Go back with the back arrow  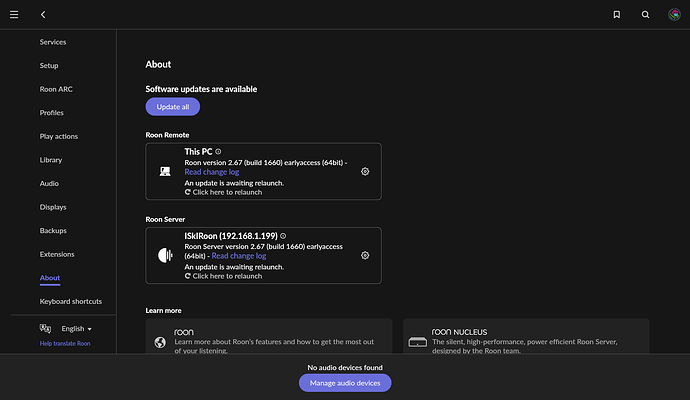(43, 15)
